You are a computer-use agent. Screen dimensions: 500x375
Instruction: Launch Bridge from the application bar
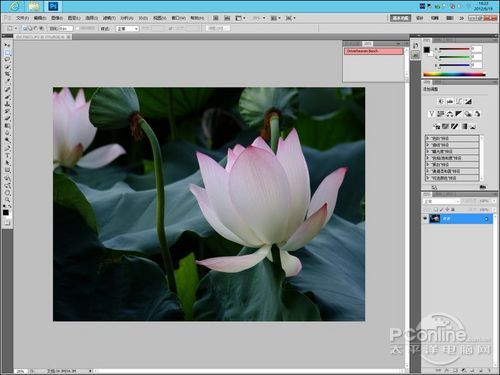coord(216,18)
